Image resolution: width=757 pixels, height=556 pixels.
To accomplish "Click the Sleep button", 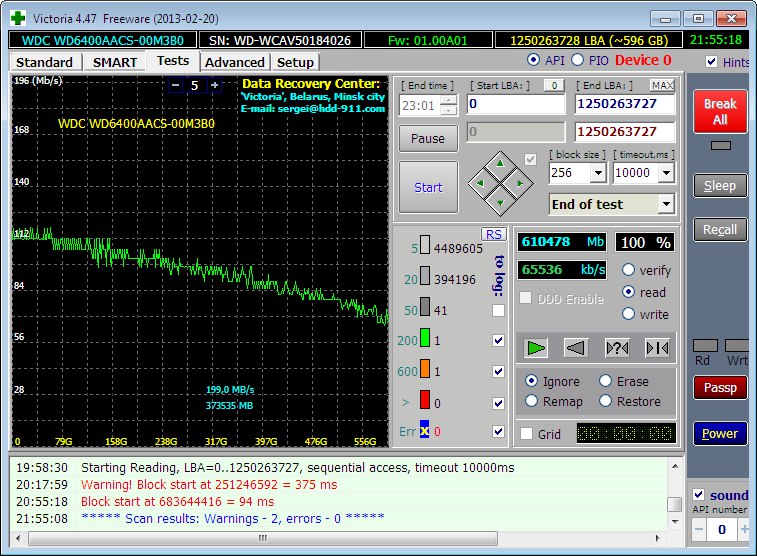I will pyautogui.click(x=720, y=186).
